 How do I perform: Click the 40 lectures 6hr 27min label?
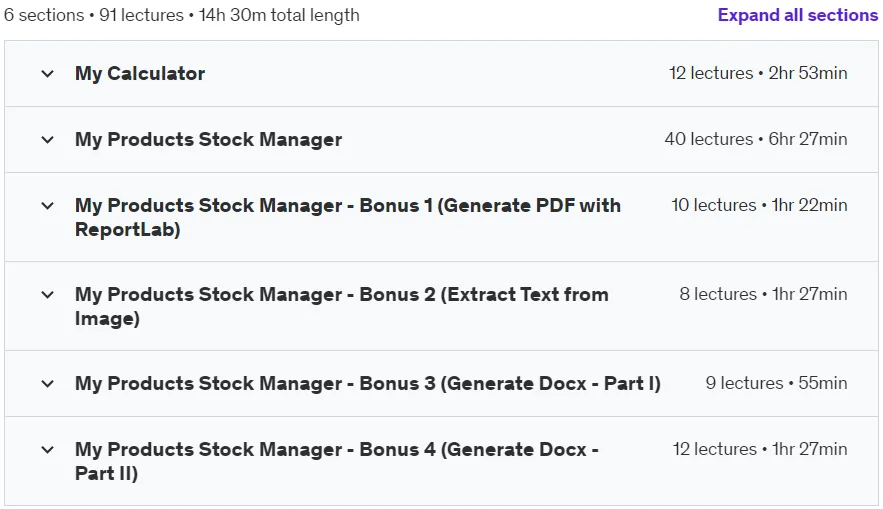(x=756, y=139)
